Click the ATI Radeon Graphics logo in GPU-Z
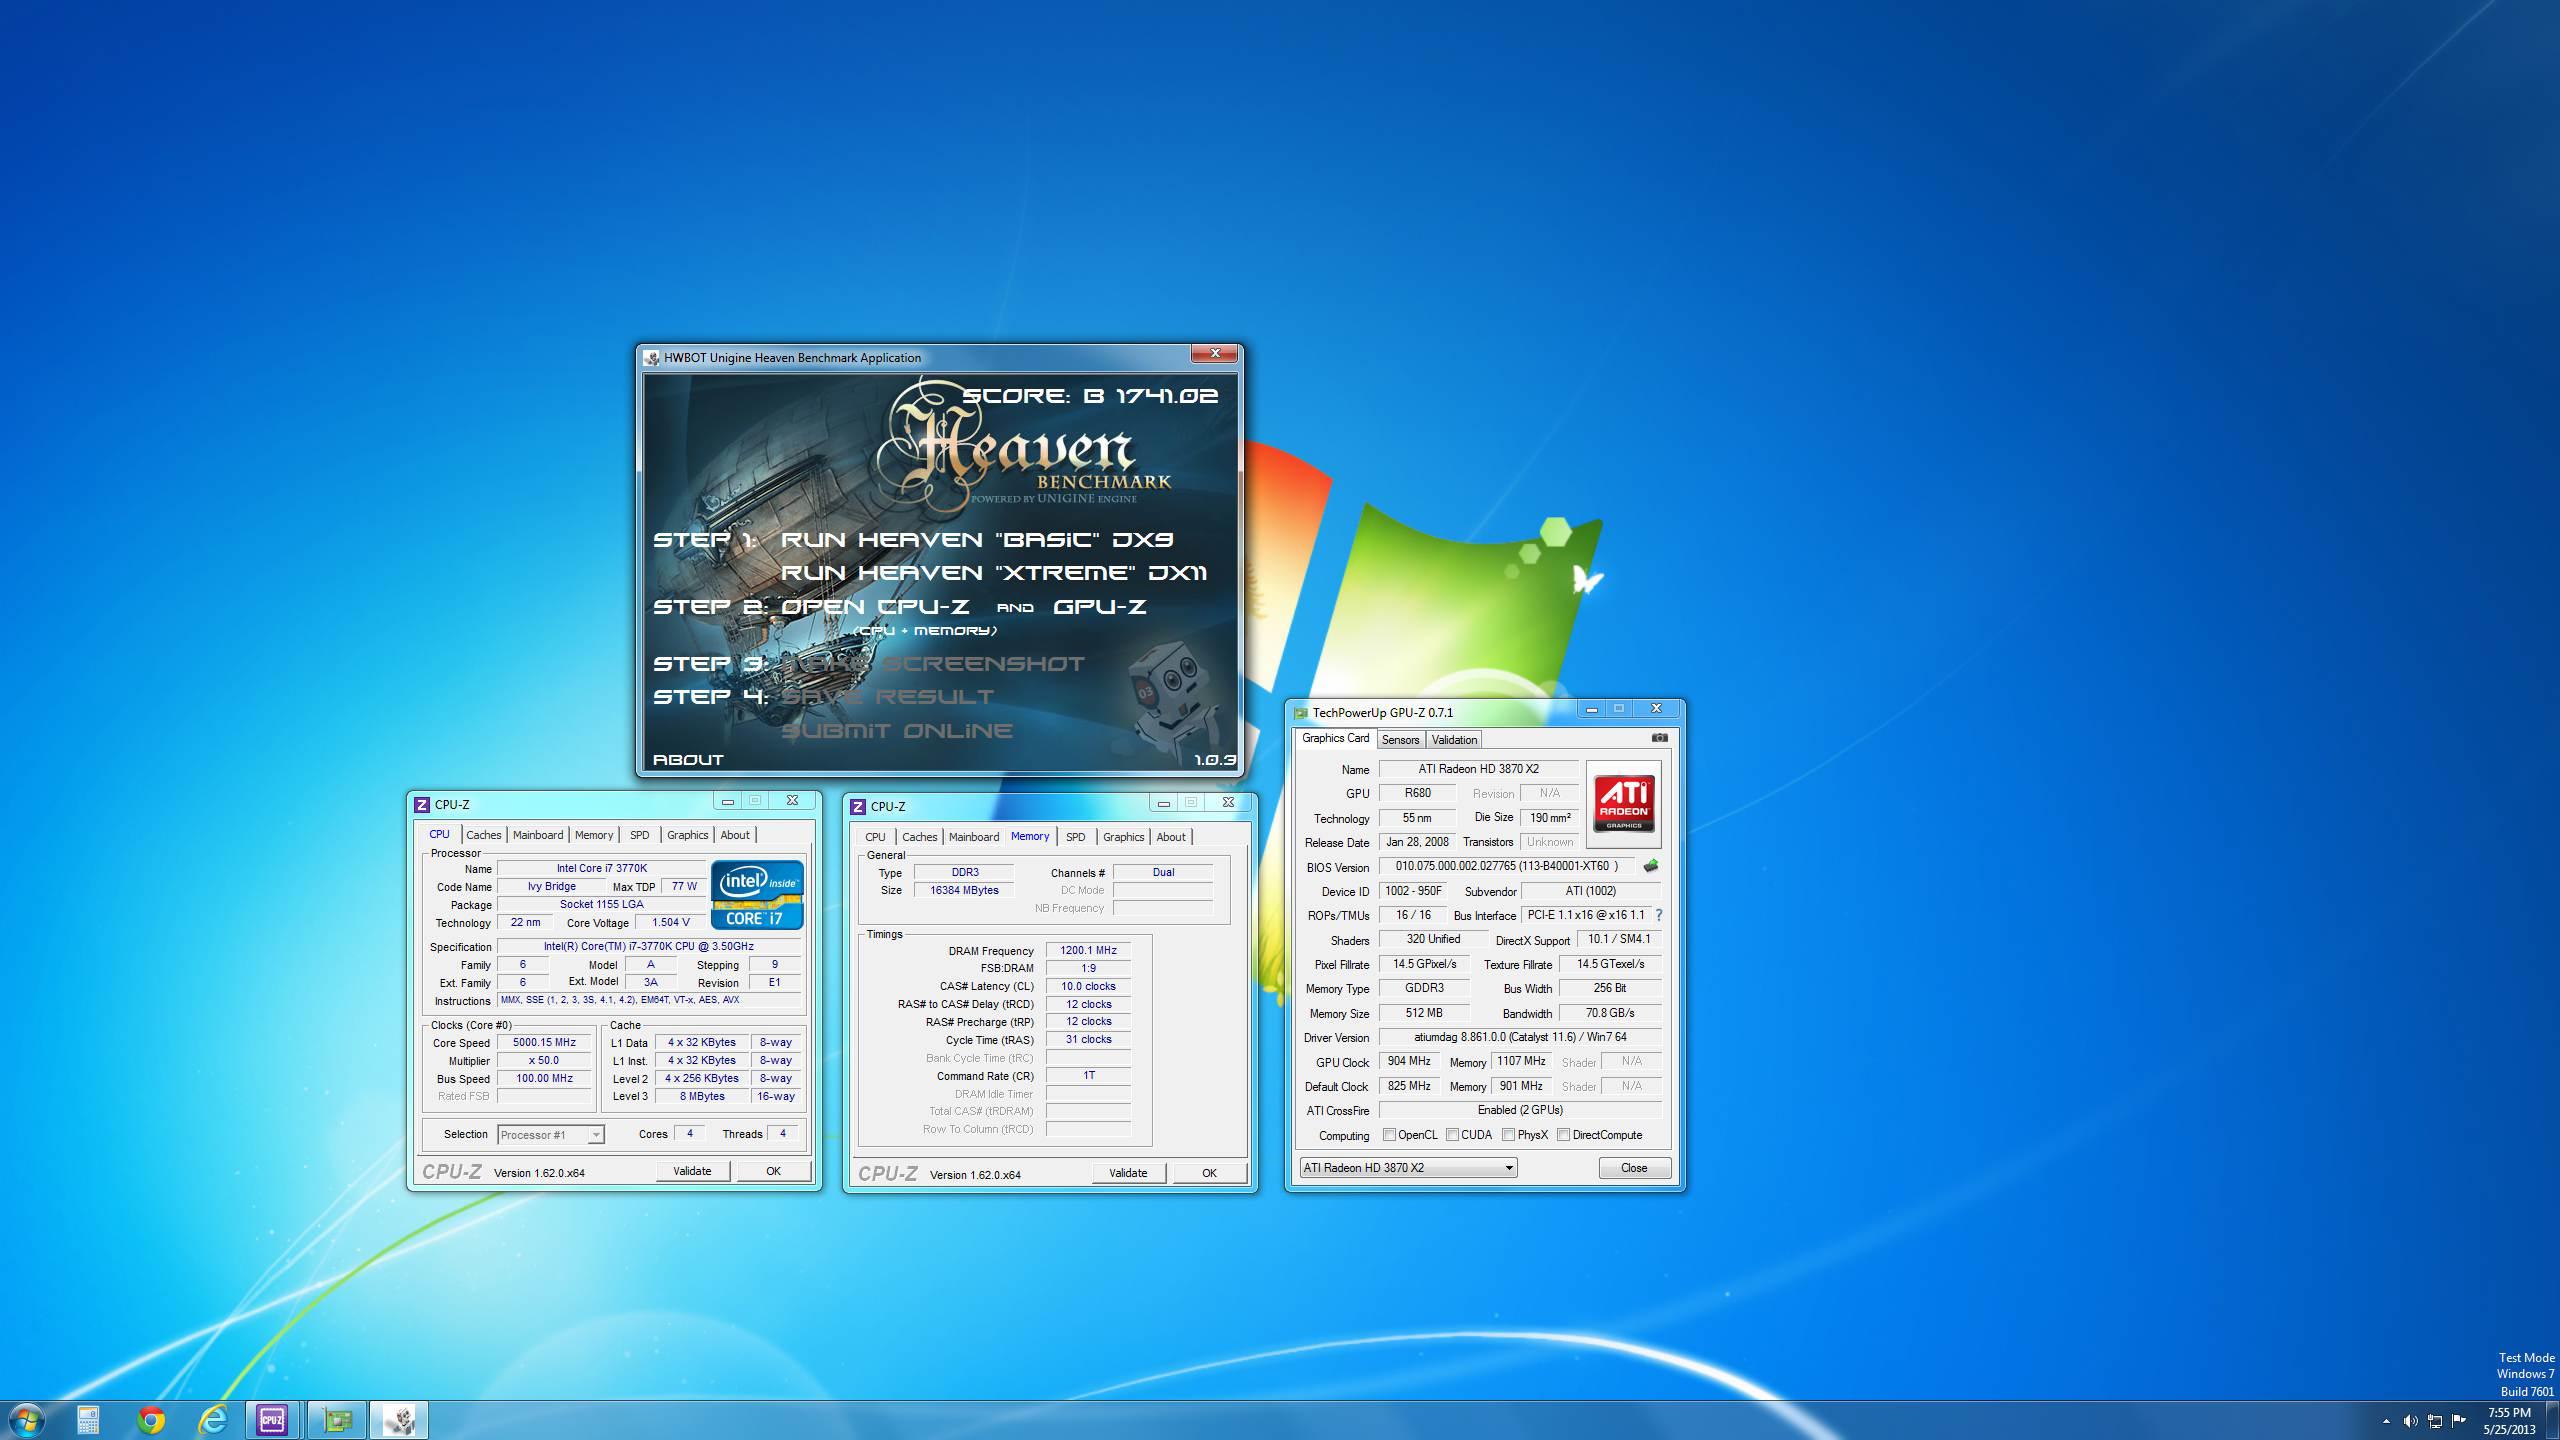This screenshot has height=1440, width=2560. (x=1624, y=804)
